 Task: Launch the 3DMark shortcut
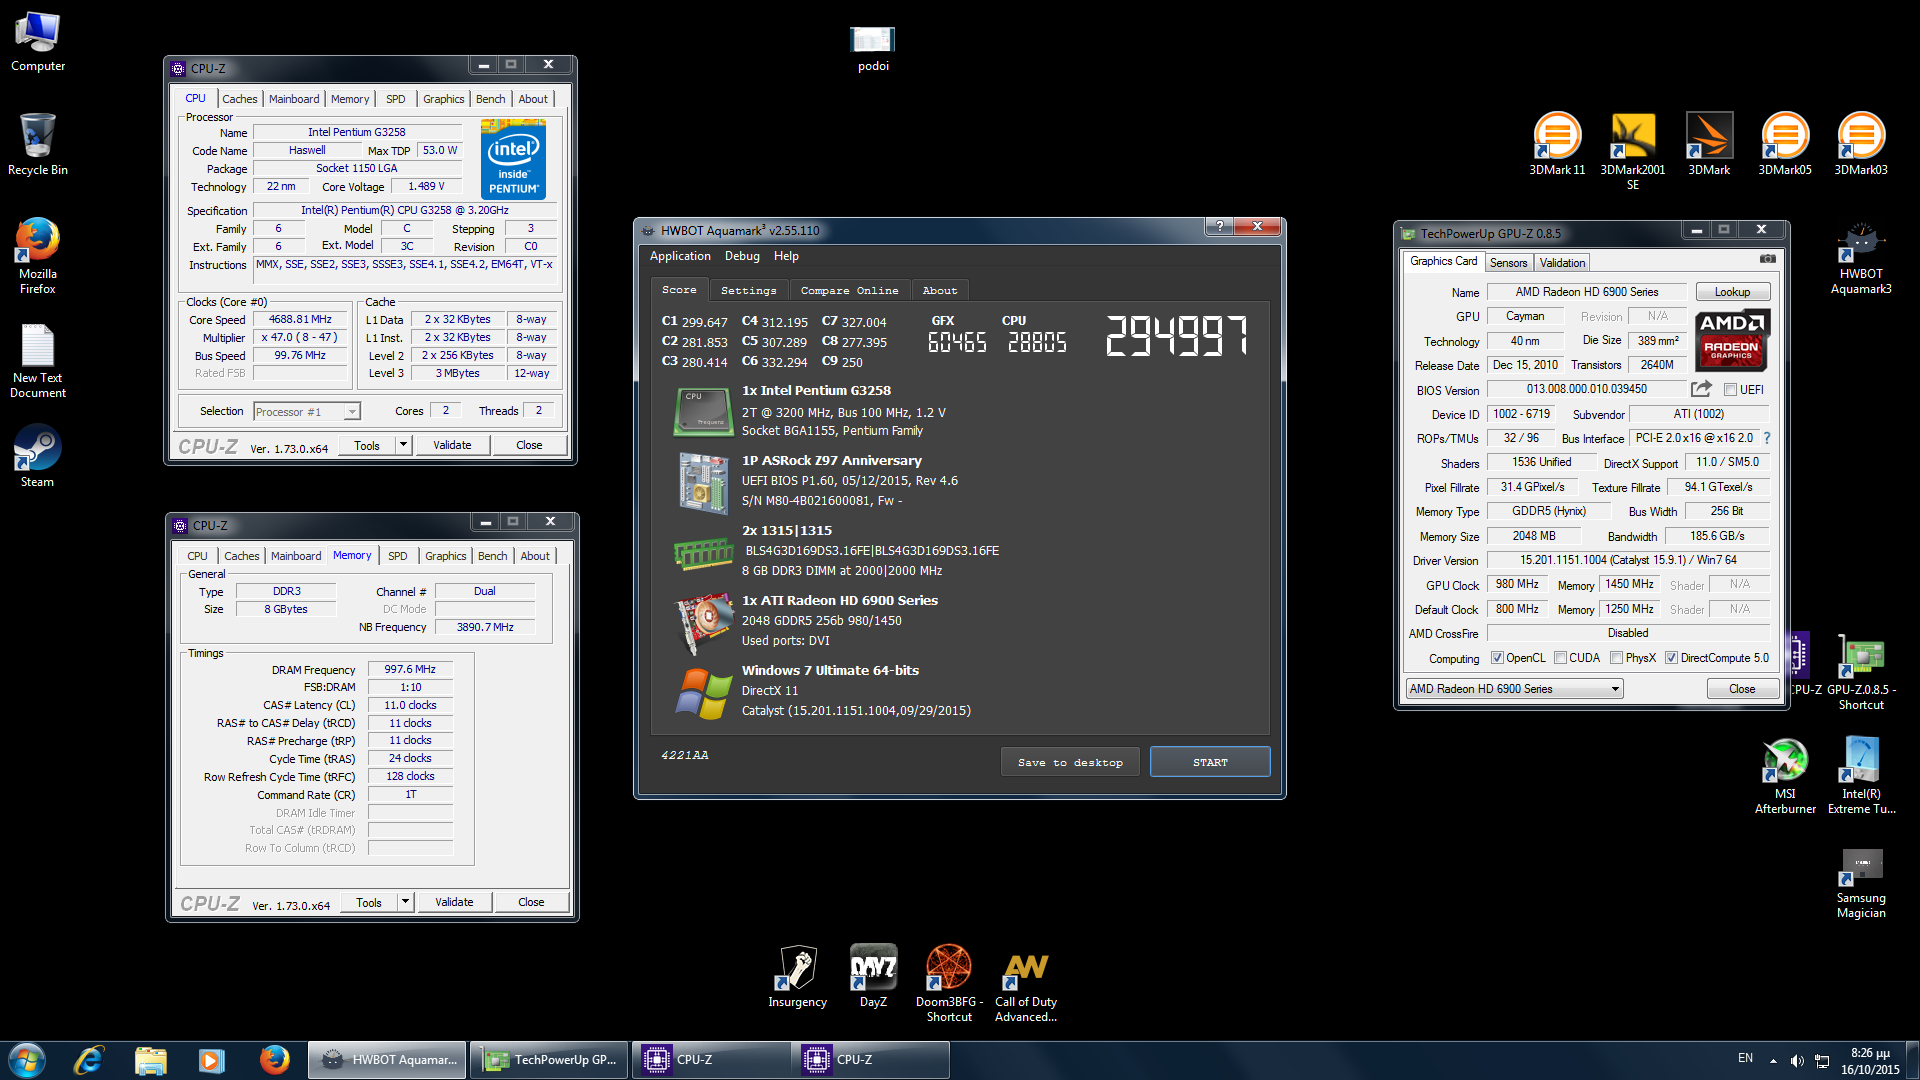pos(1709,144)
